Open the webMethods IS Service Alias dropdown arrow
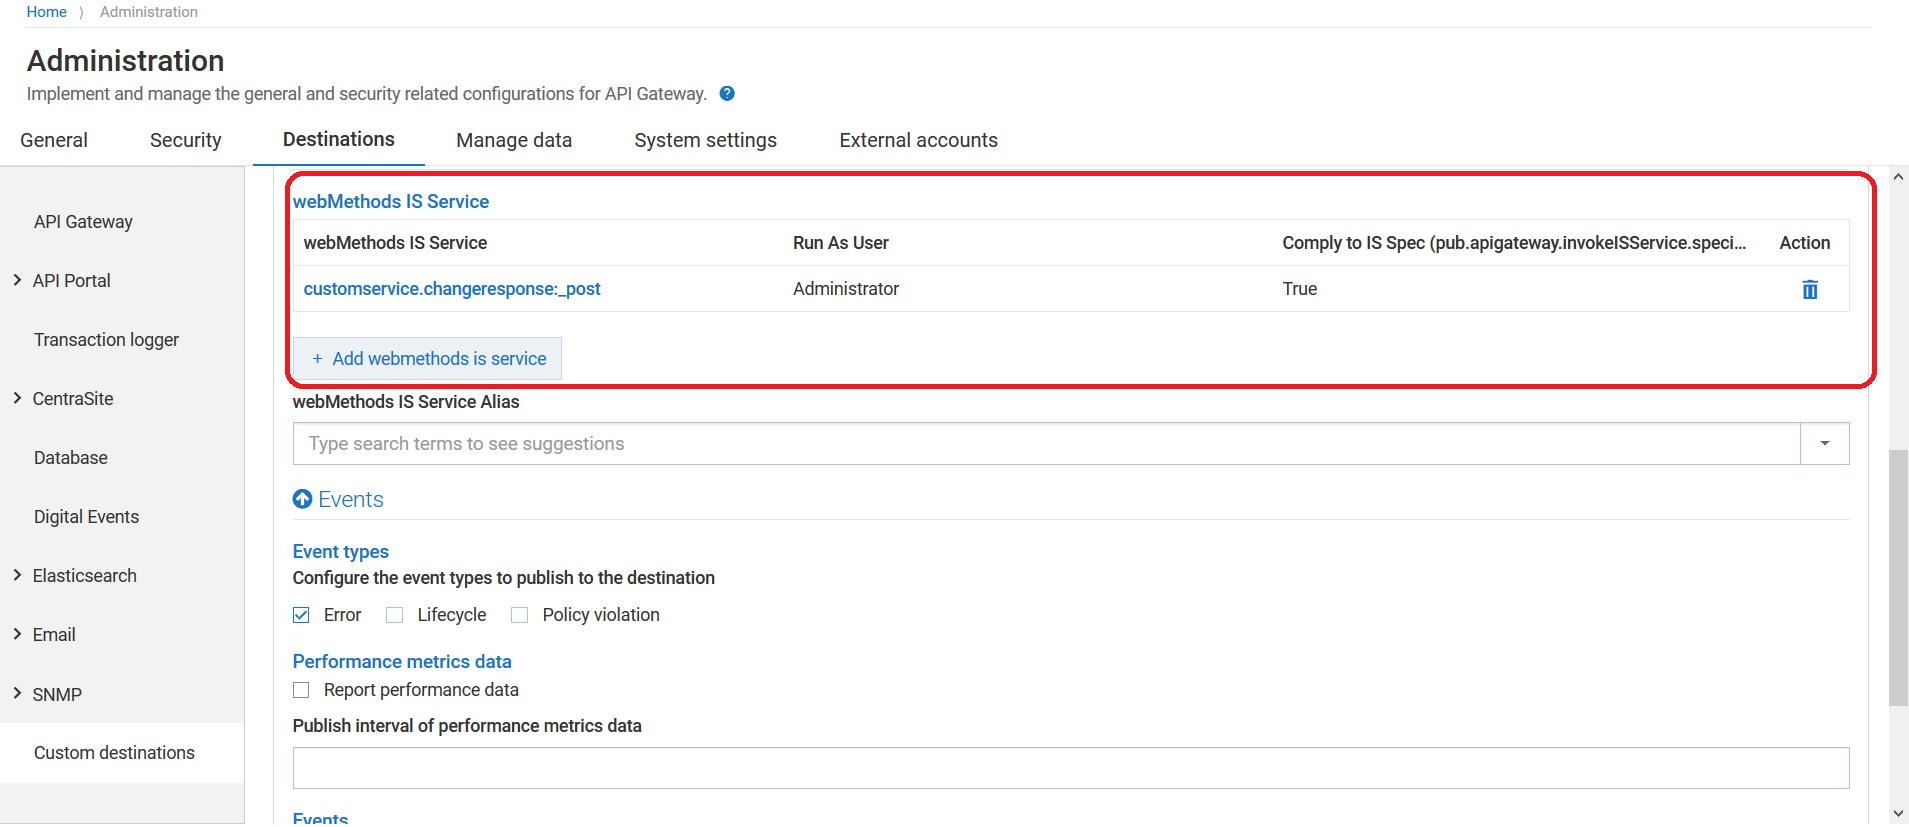Viewport: 1909px width, 827px height. pos(1824,443)
